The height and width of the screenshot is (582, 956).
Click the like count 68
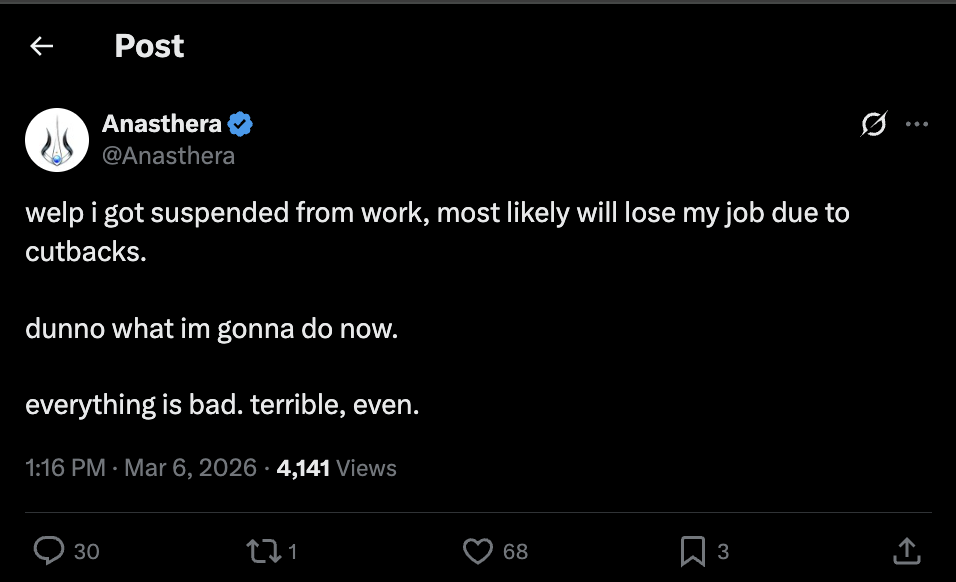[515, 552]
